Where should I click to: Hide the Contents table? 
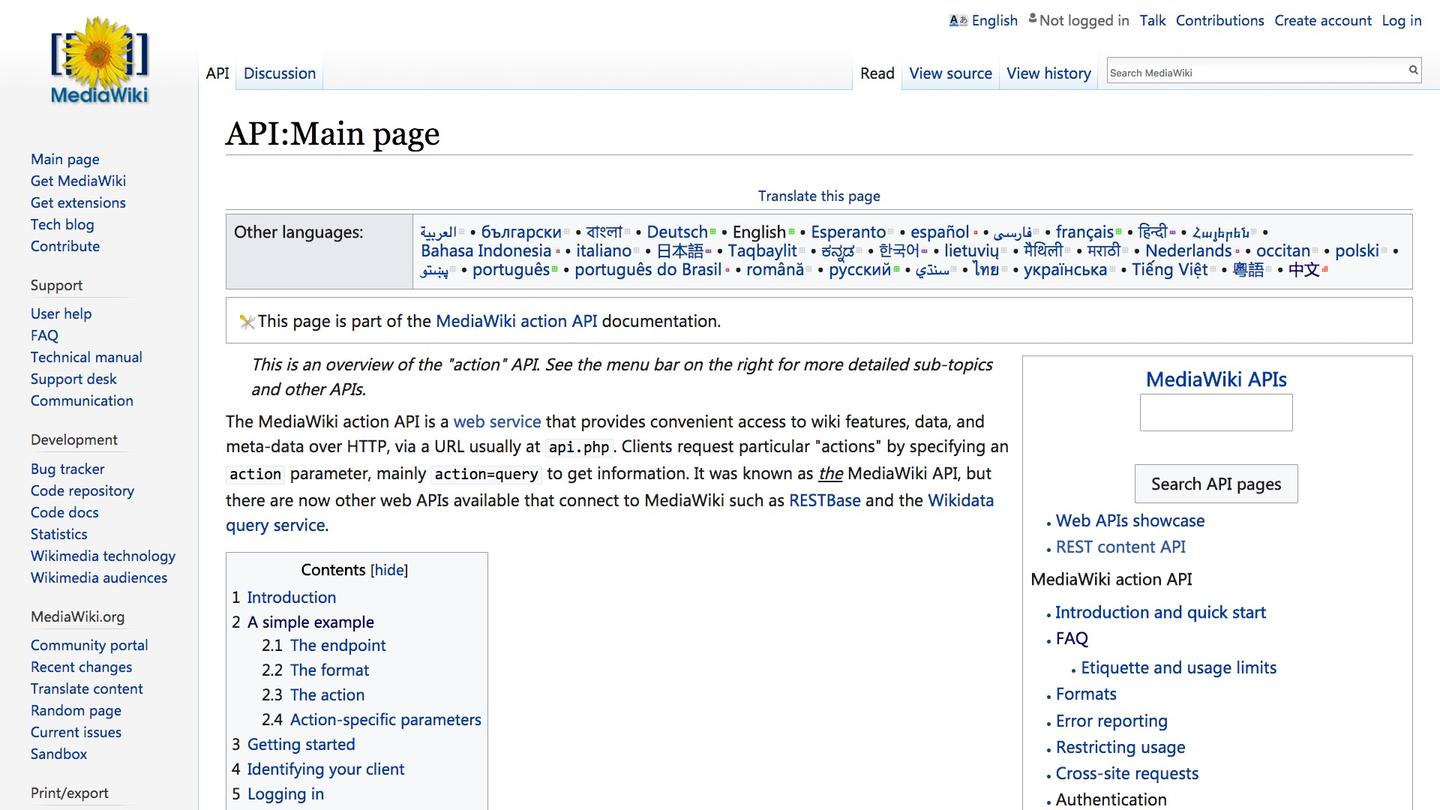pos(389,570)
